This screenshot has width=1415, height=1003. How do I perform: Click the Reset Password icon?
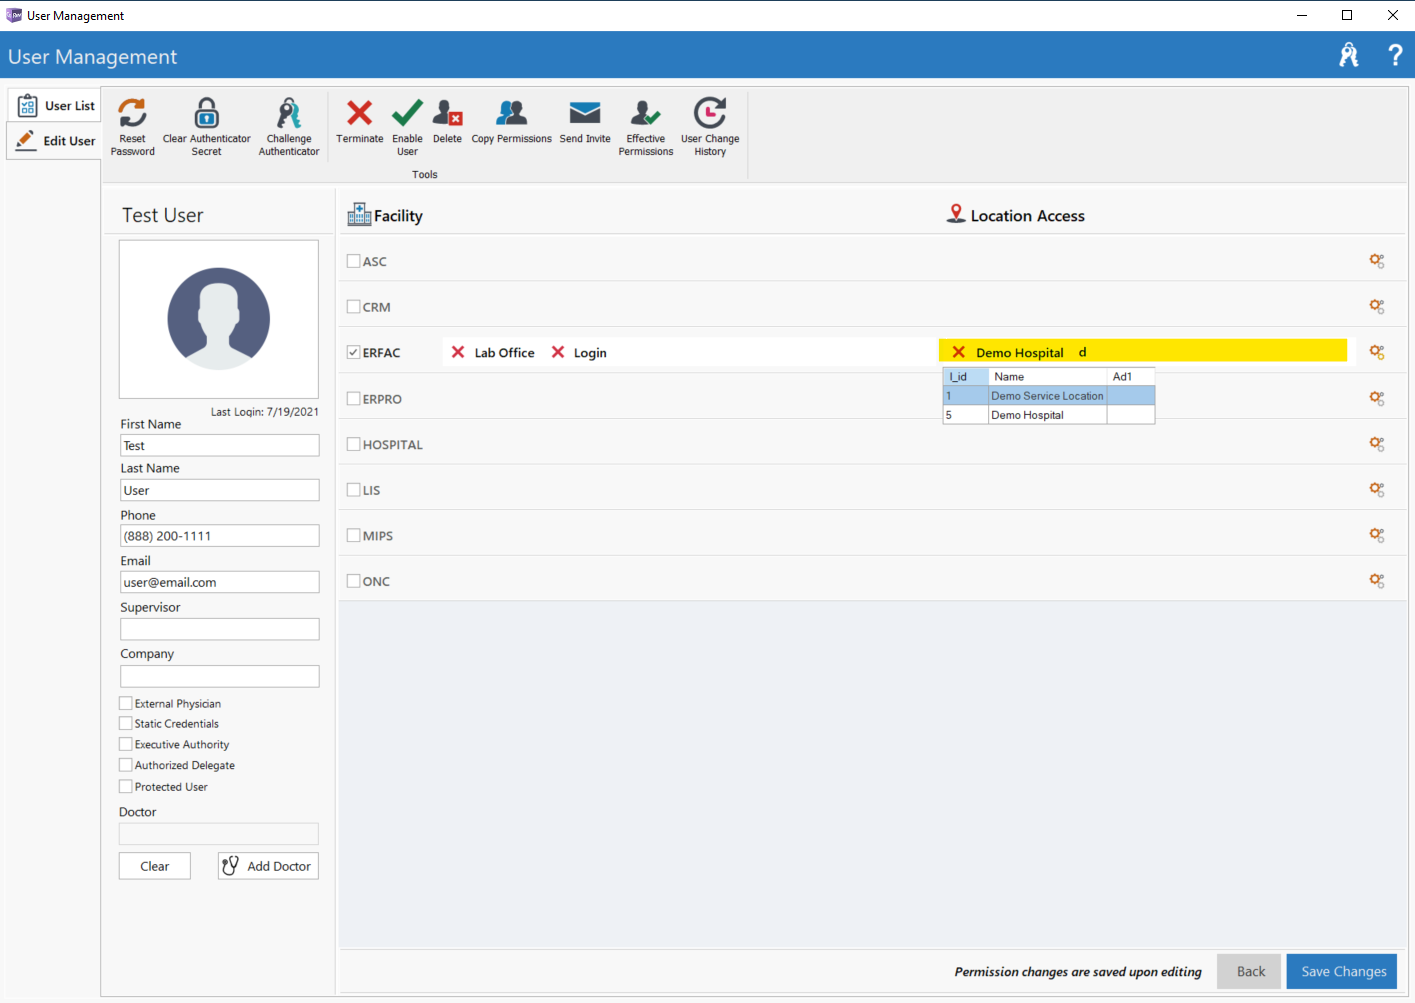(132, 114)
